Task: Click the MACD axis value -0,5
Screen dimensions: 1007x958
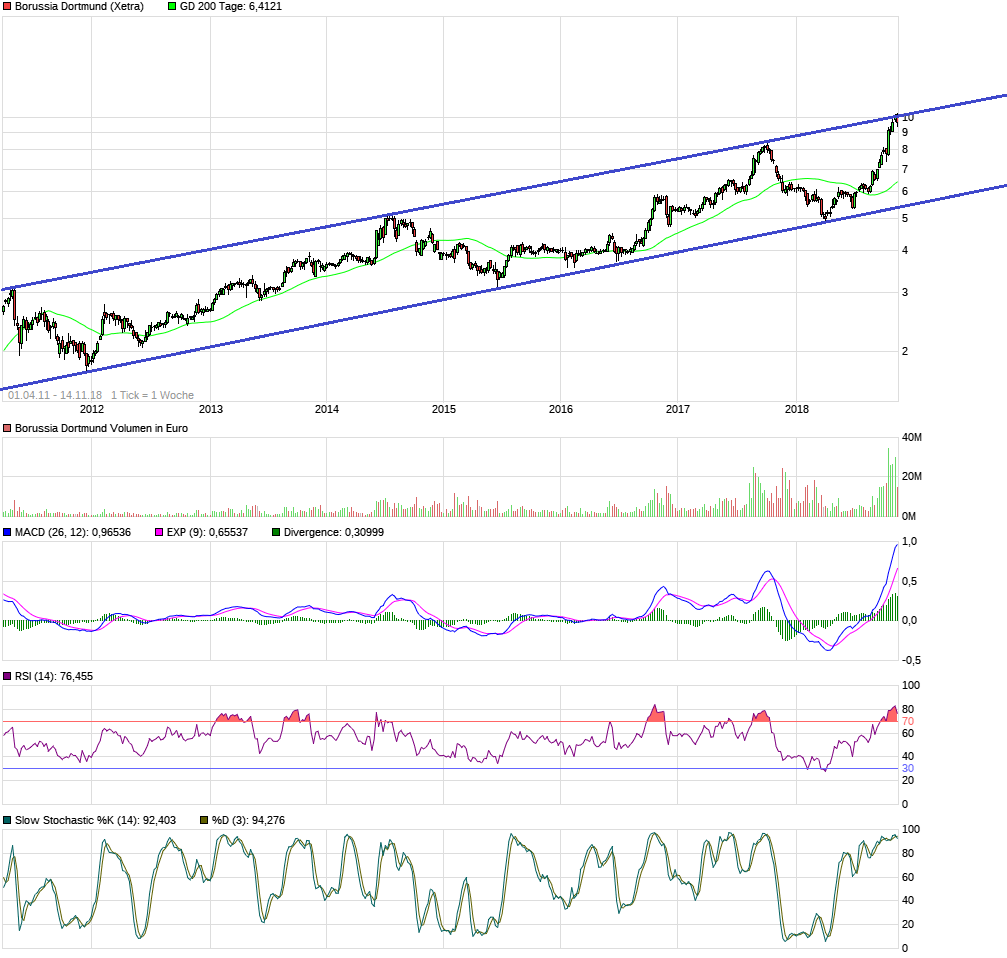Action: point(911,660)
